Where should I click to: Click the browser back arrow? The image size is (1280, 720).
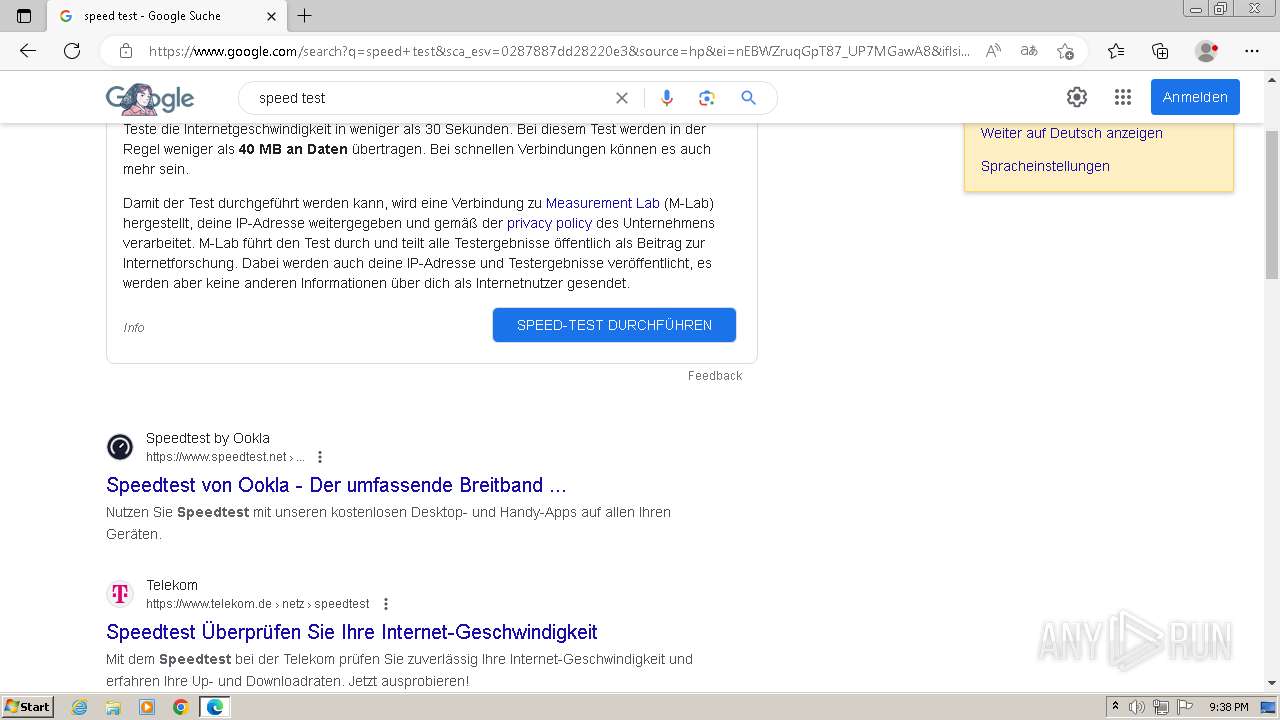coord(28,51)
